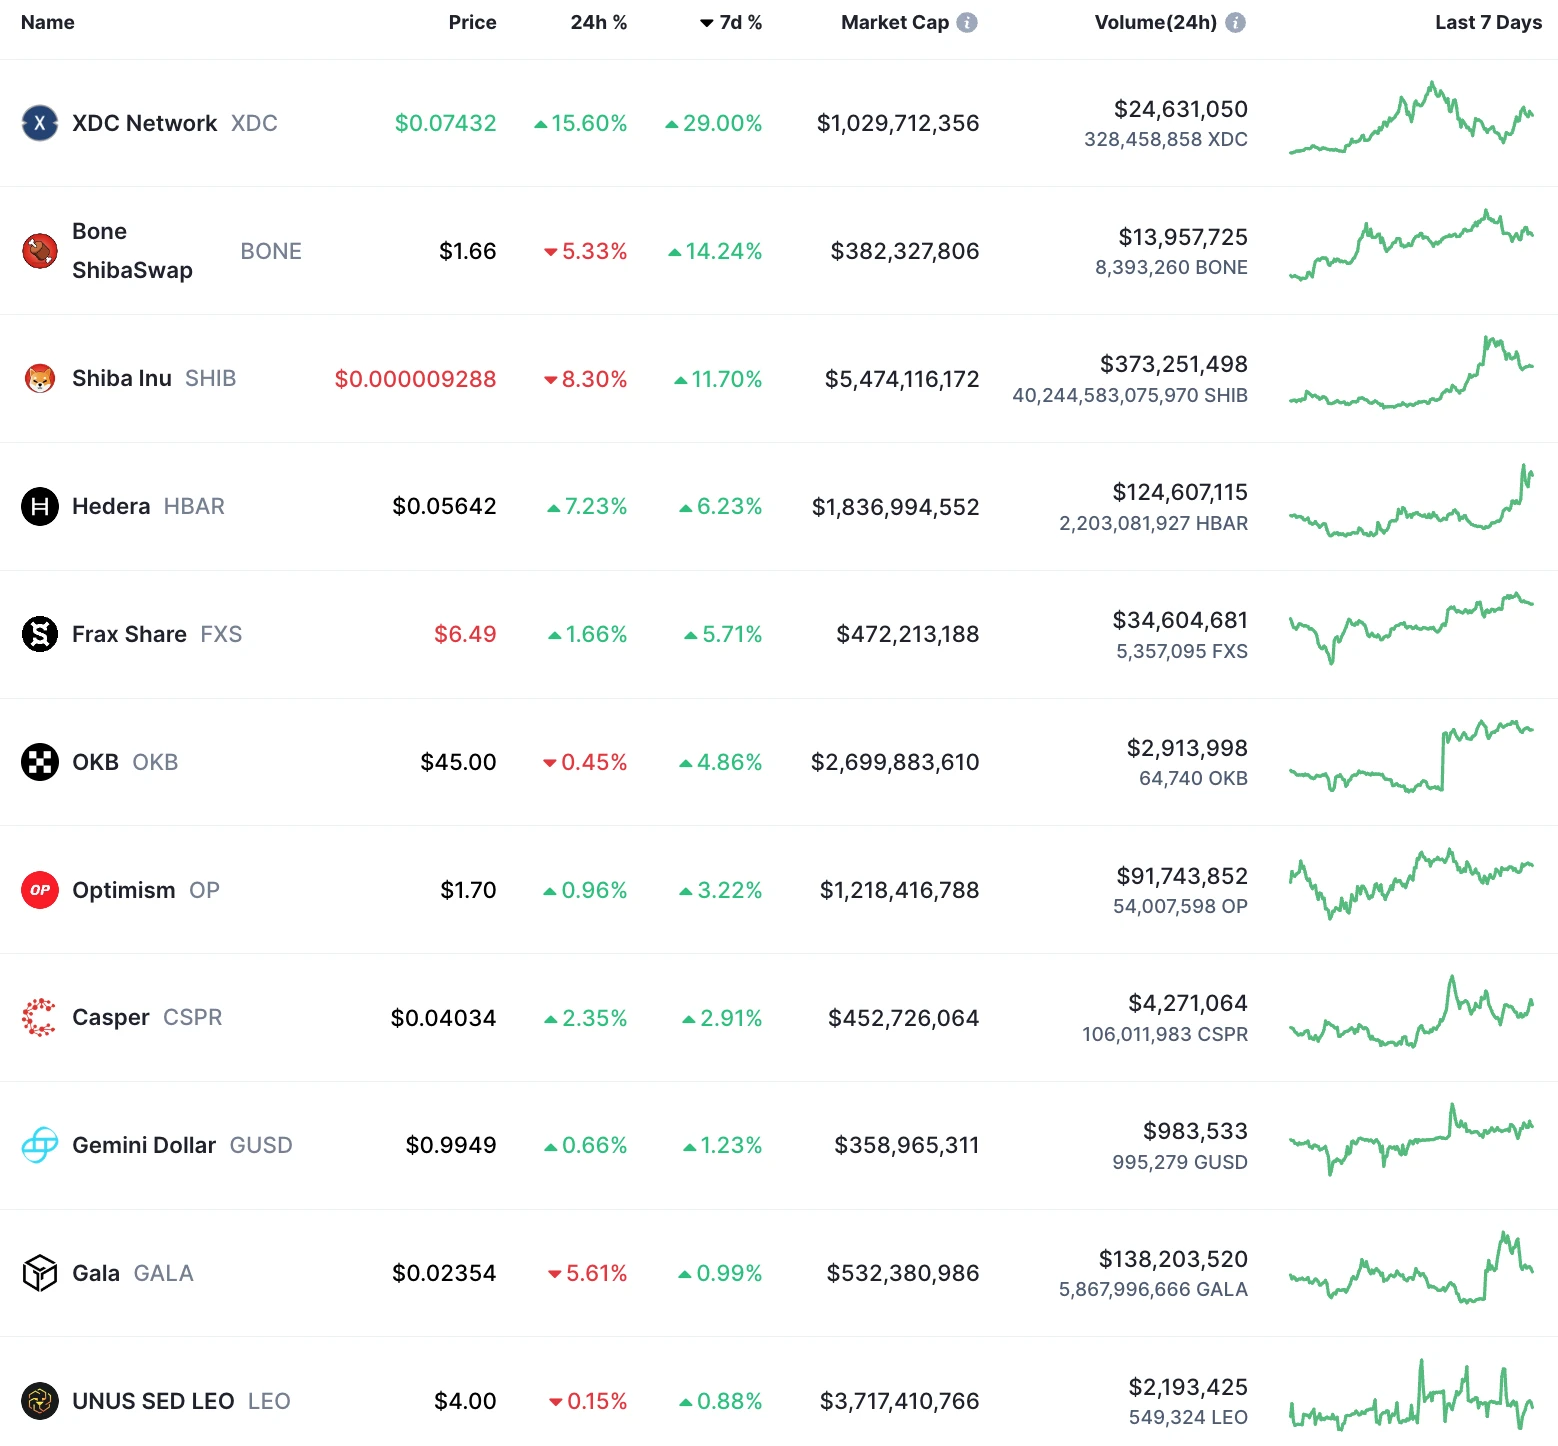The image size is (1558, 1446).
Task: Click the Shiba Inu price $0.000009288
Action: click(416, 379)
